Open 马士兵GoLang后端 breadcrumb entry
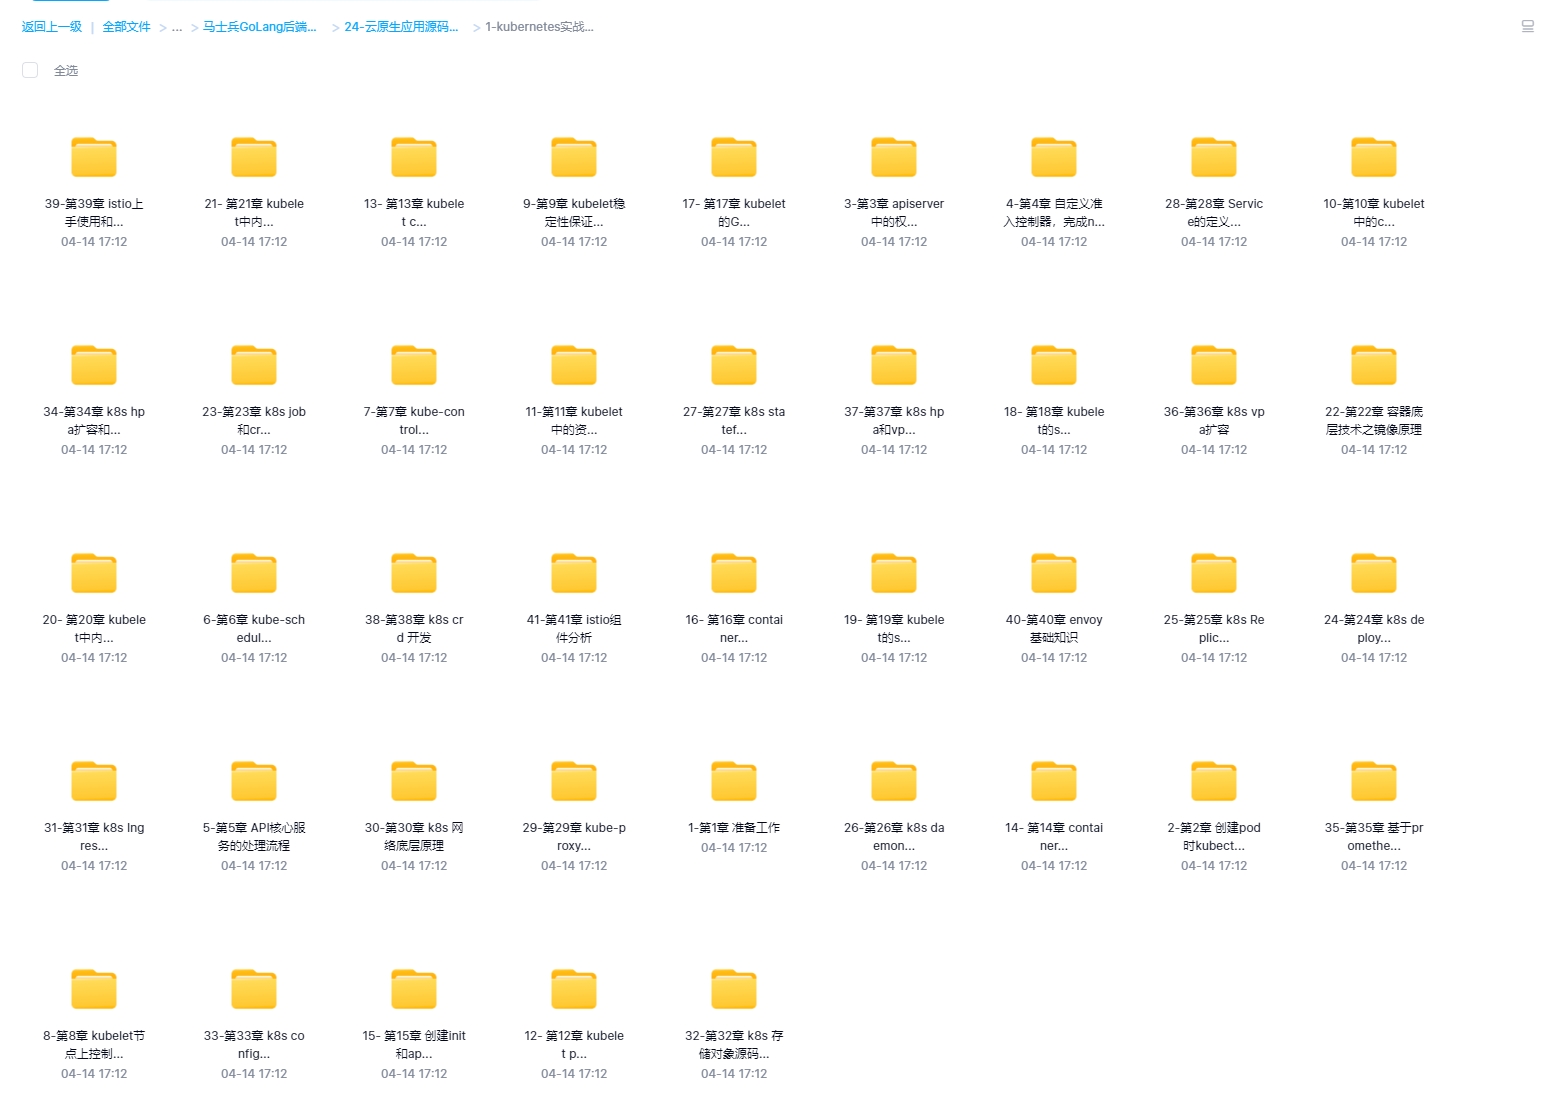Screen dimensions: 1562x1118 click(259, 28)
